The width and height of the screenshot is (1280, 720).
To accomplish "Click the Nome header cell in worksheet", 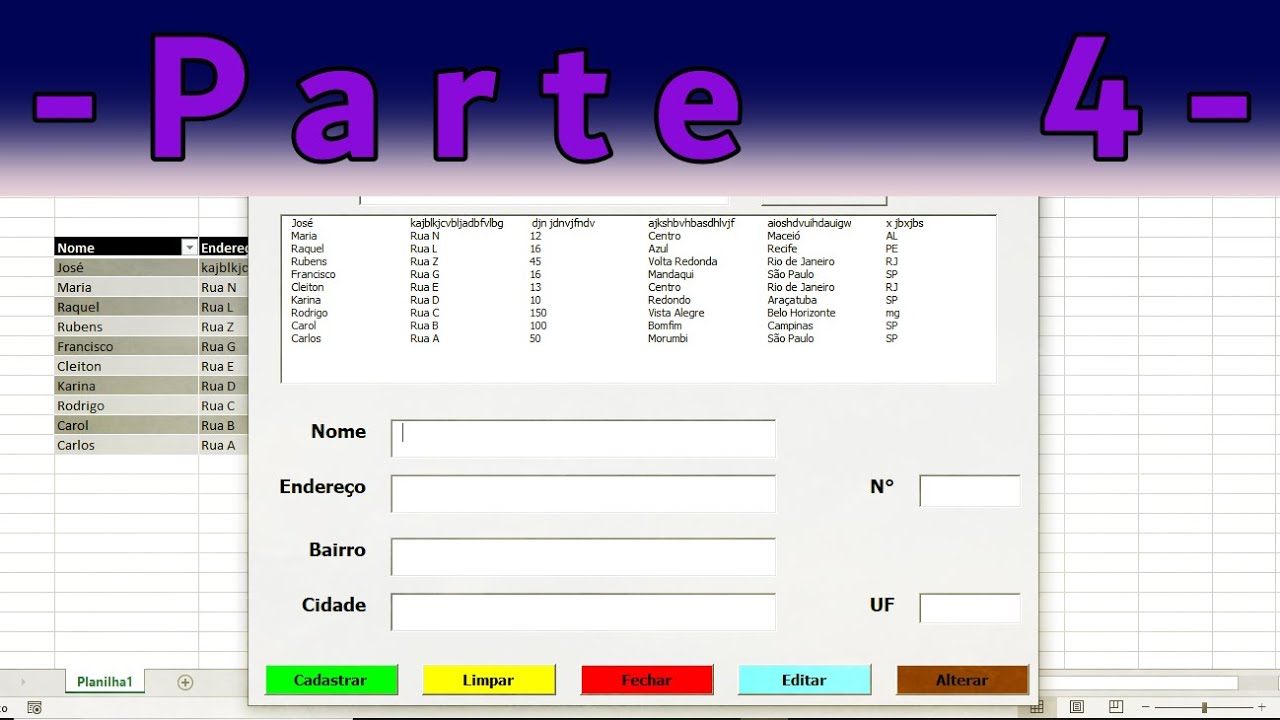I will [126, 248].
